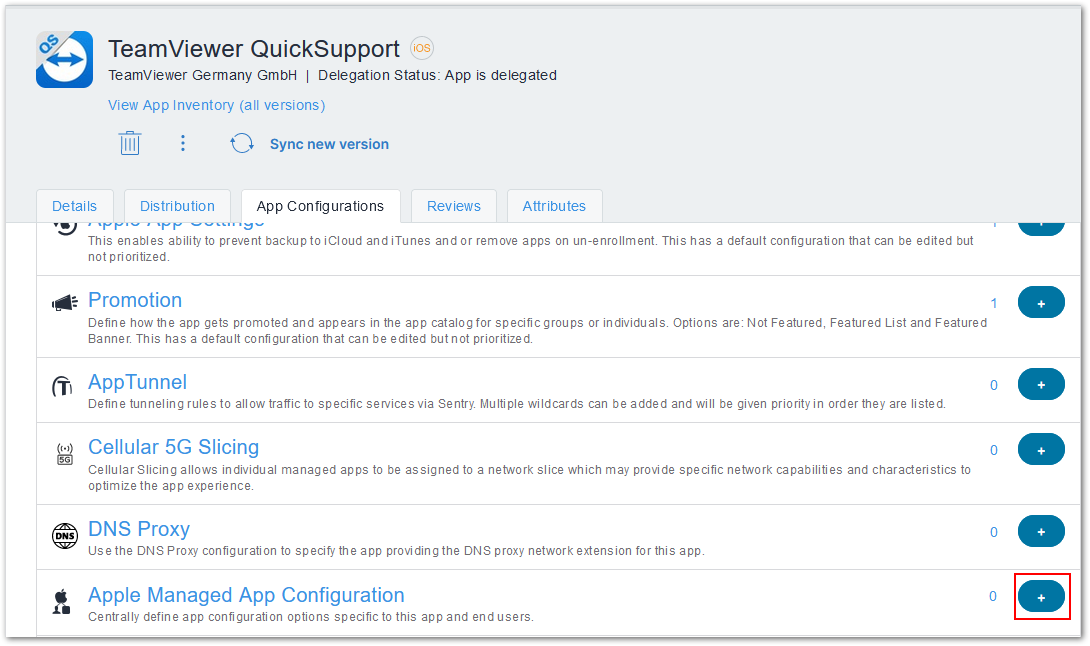Open the three-dot overflow menu icon
This screenshot has height=646, width=1090.
[183, 142]
